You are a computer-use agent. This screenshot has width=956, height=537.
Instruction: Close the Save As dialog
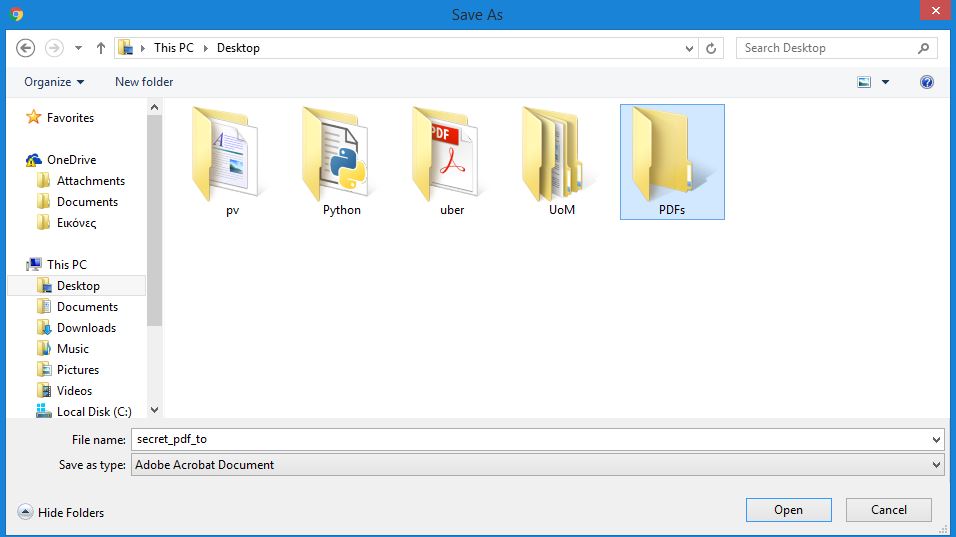(x=935, y=11)
